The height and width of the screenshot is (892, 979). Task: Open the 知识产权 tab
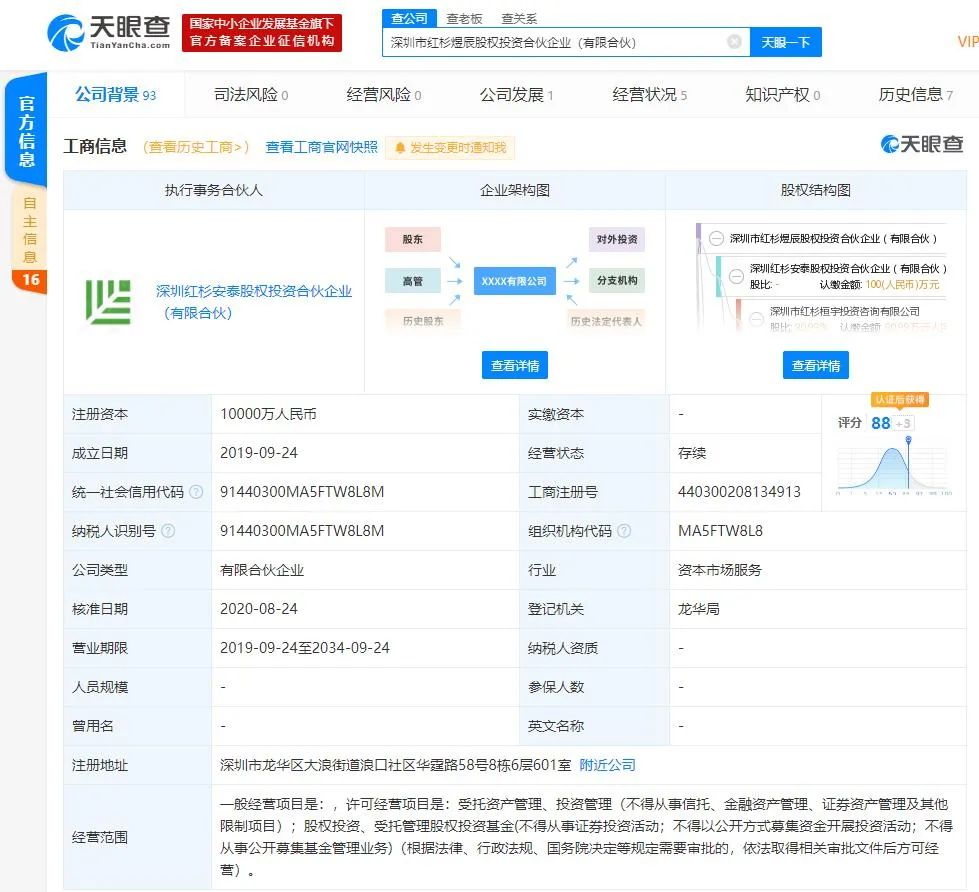pyautogui.click(x=782, y=95)
